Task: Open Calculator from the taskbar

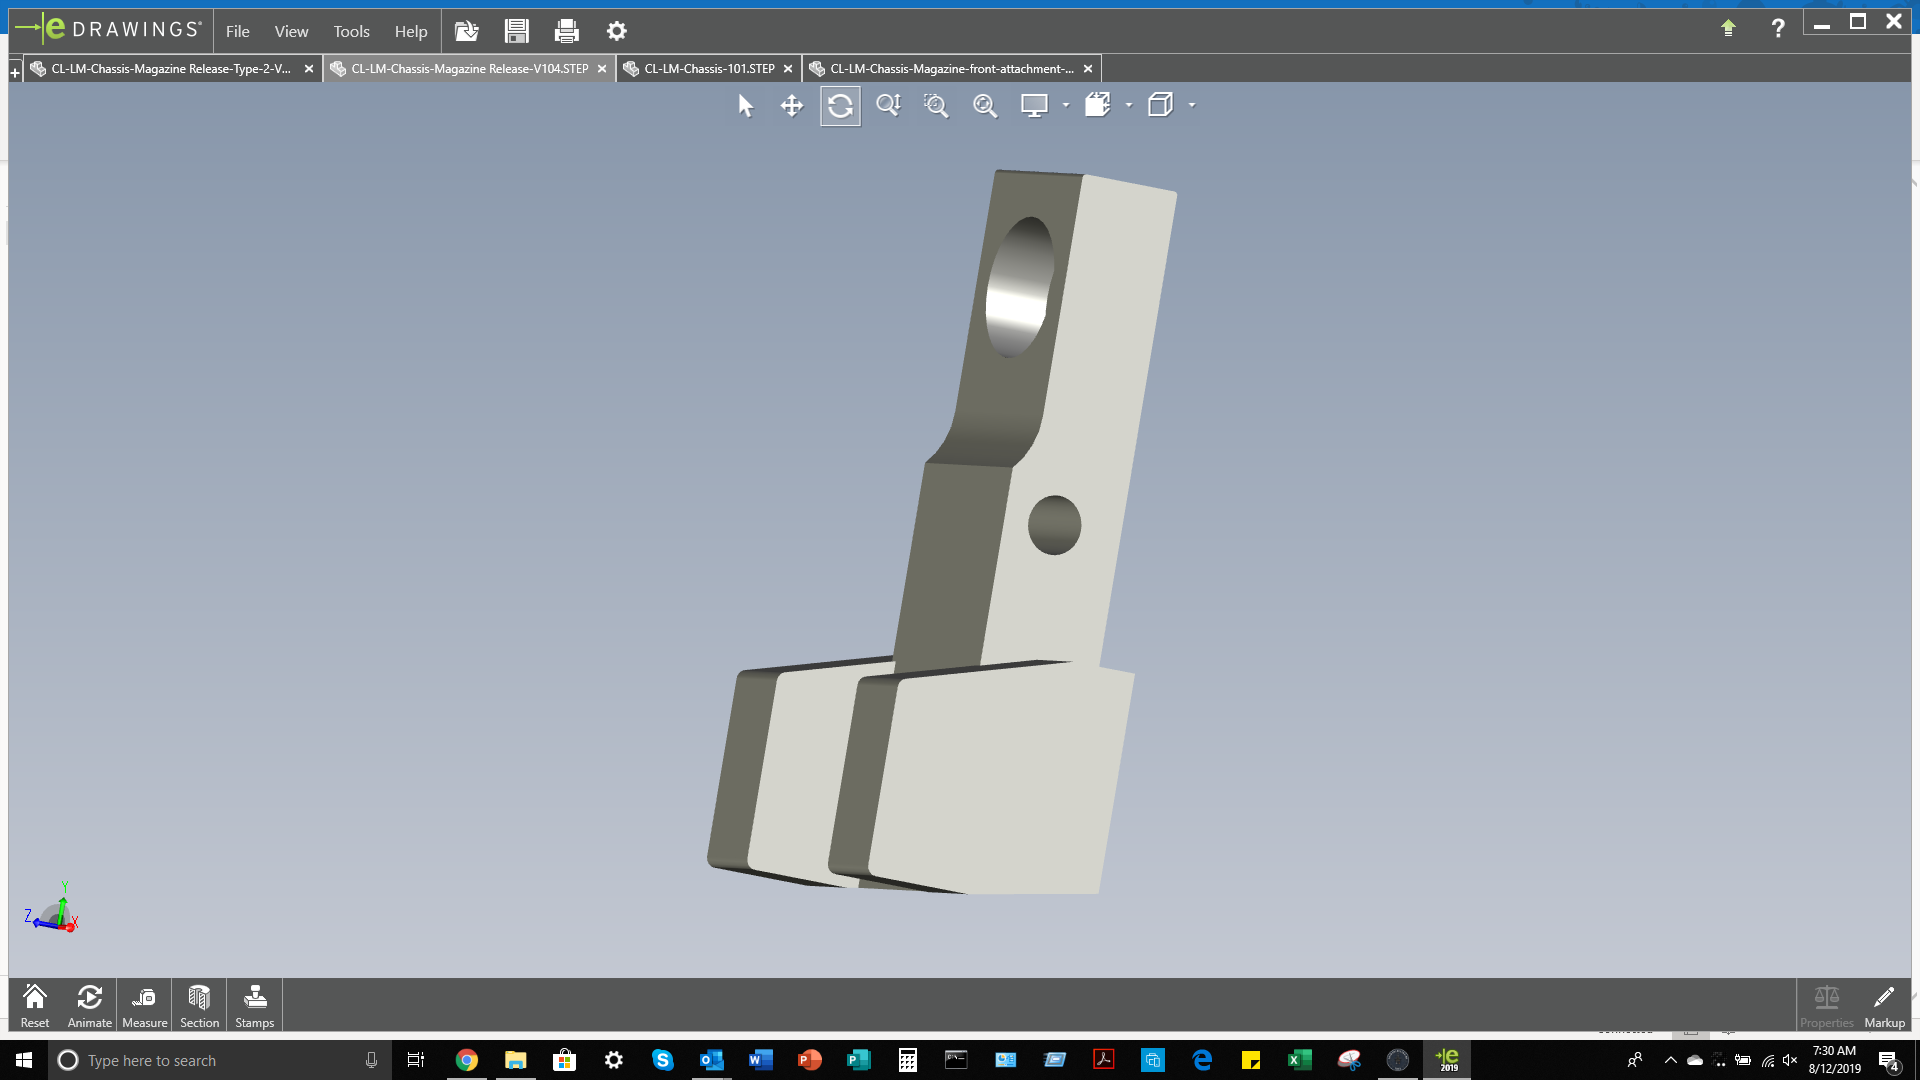Action: click(907, 1060)
